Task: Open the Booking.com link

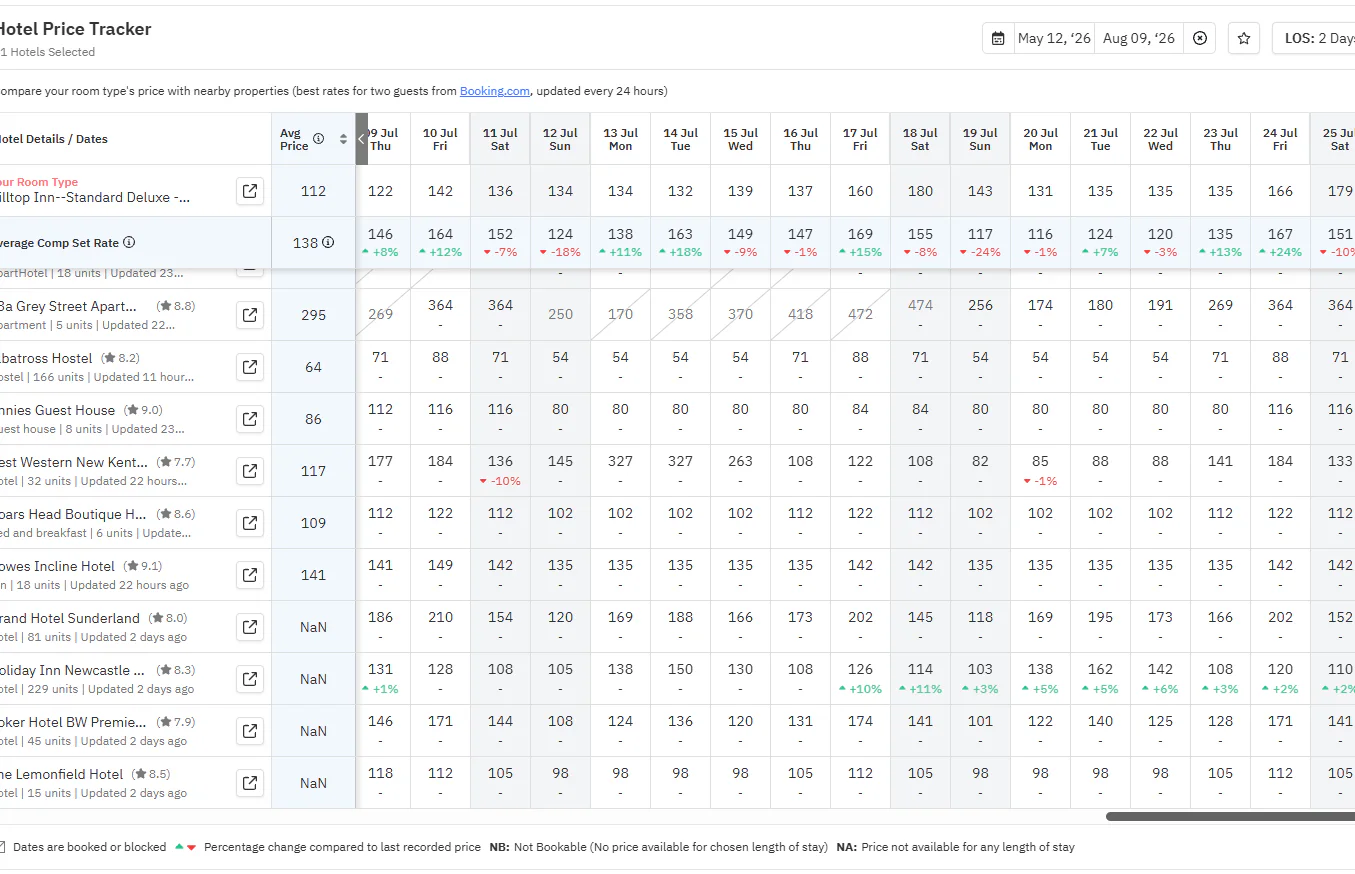Action: pyautogui.click(x=495, y=91)
